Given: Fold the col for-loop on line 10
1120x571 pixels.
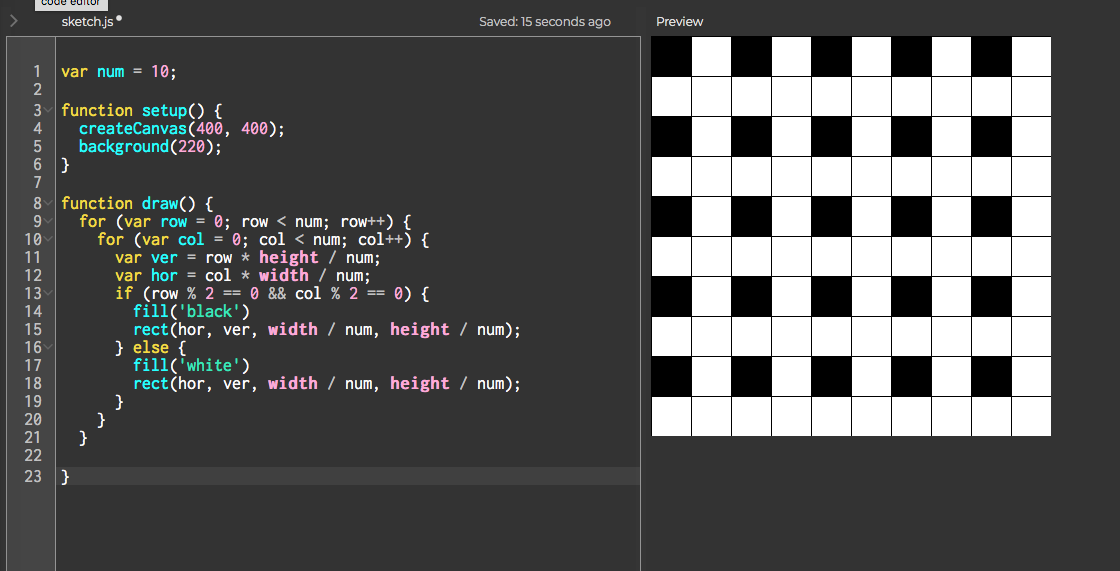Looking at the screenshot, I should 48,239.
